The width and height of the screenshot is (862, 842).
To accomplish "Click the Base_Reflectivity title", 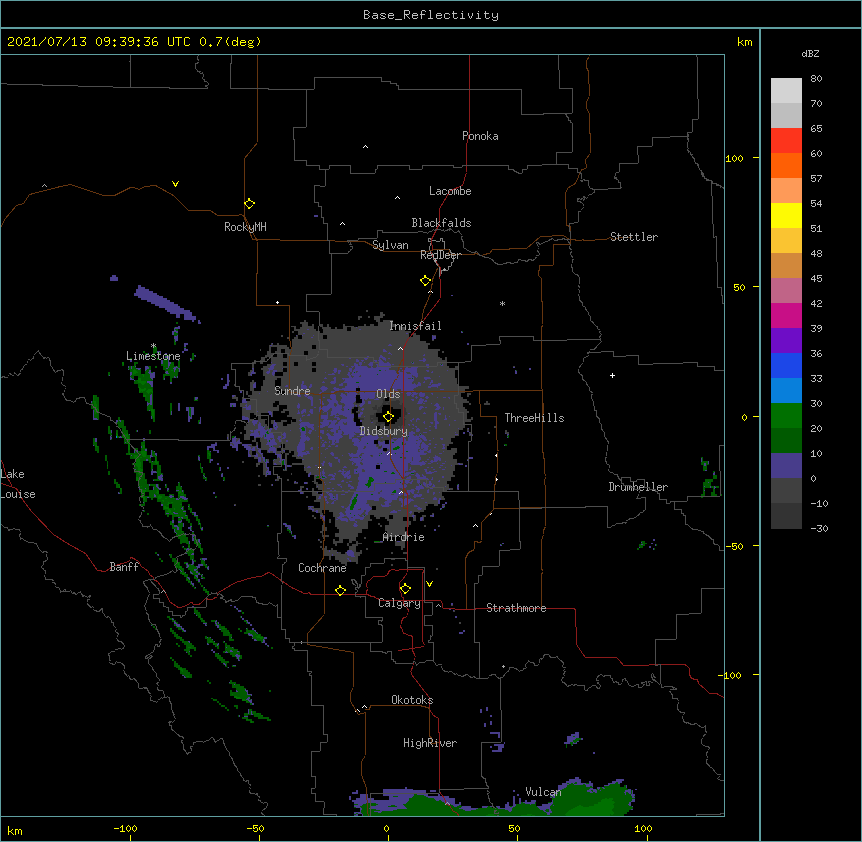I will [431, 15].
